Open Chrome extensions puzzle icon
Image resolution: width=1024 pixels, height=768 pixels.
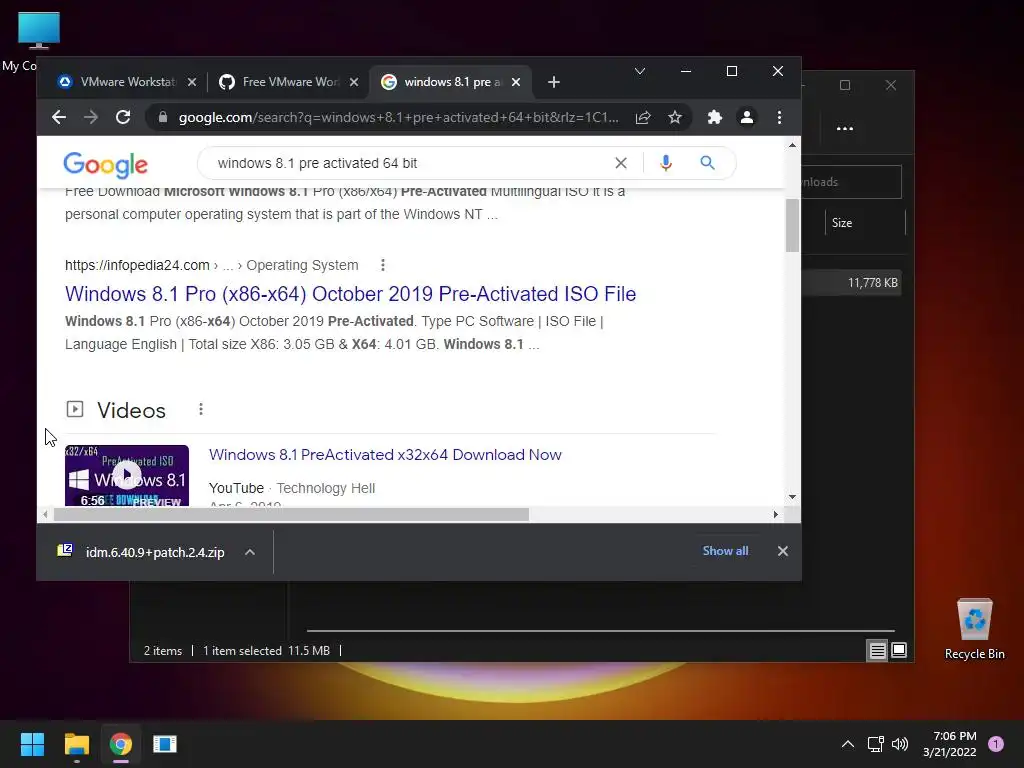(x=714, y=118)
